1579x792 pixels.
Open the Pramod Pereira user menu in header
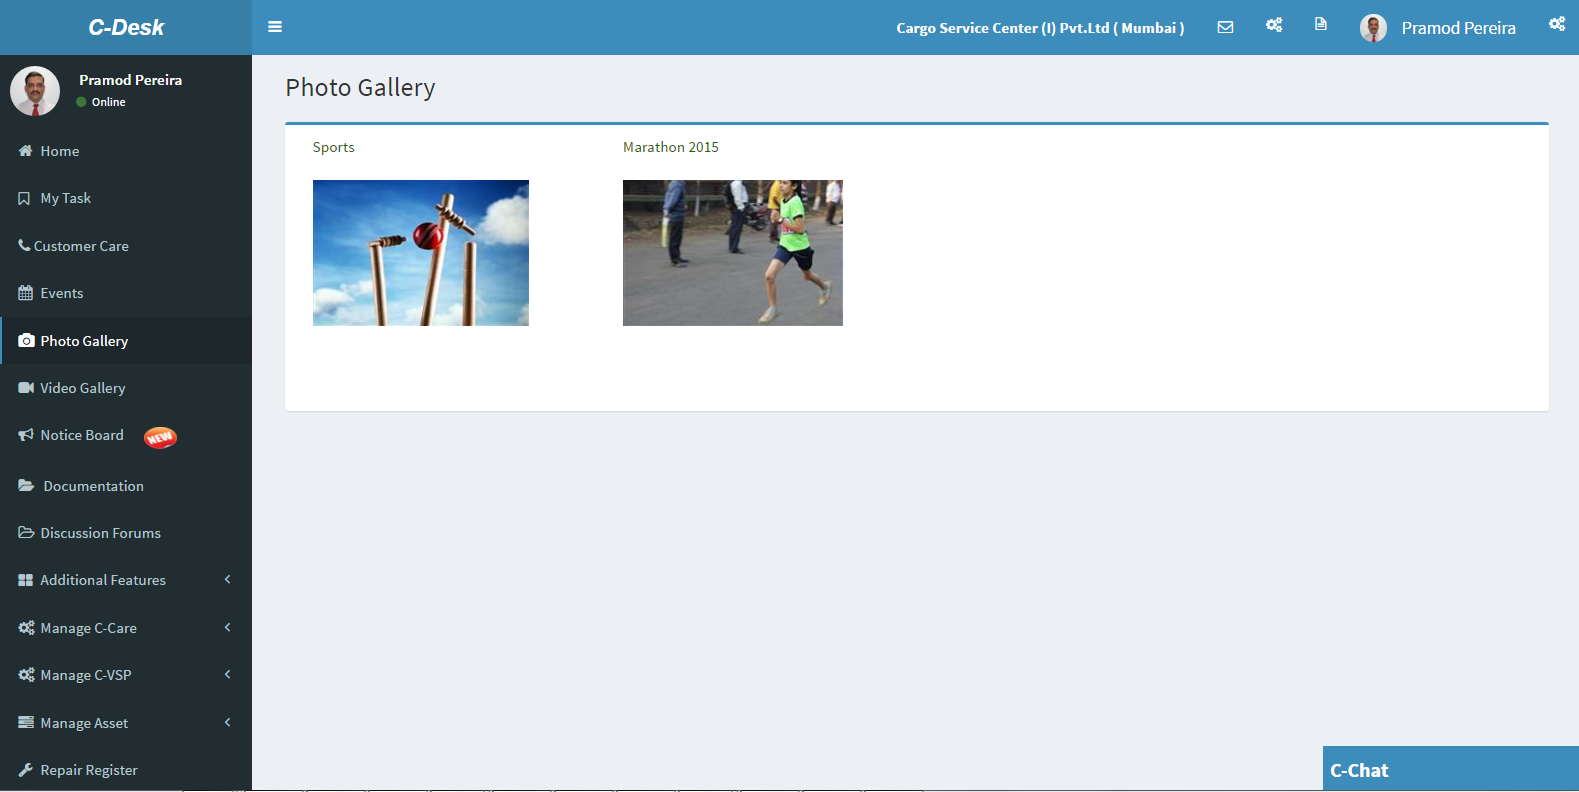1438,28
